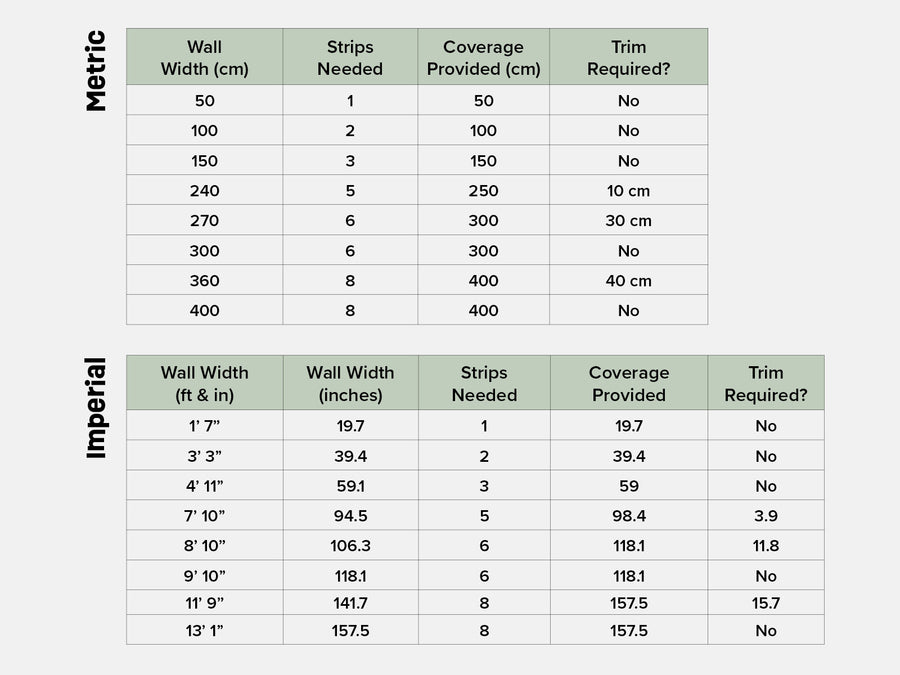Select the 1' 7" wall width cell

point(204,426)
